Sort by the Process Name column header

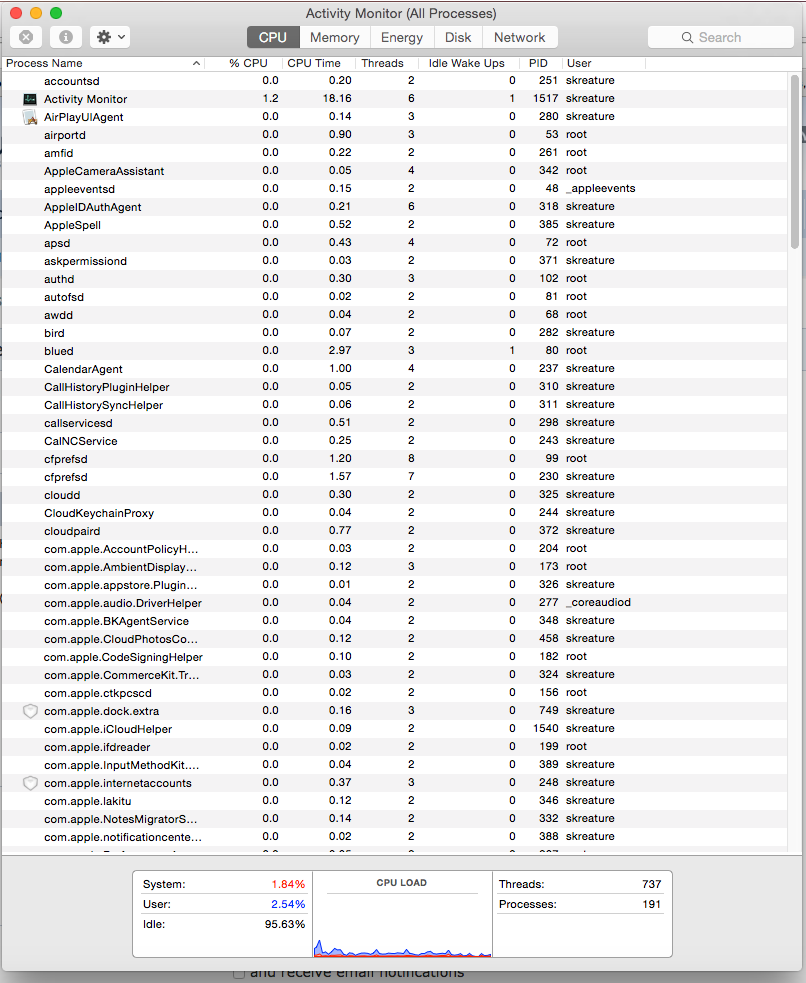pos(103,63)
